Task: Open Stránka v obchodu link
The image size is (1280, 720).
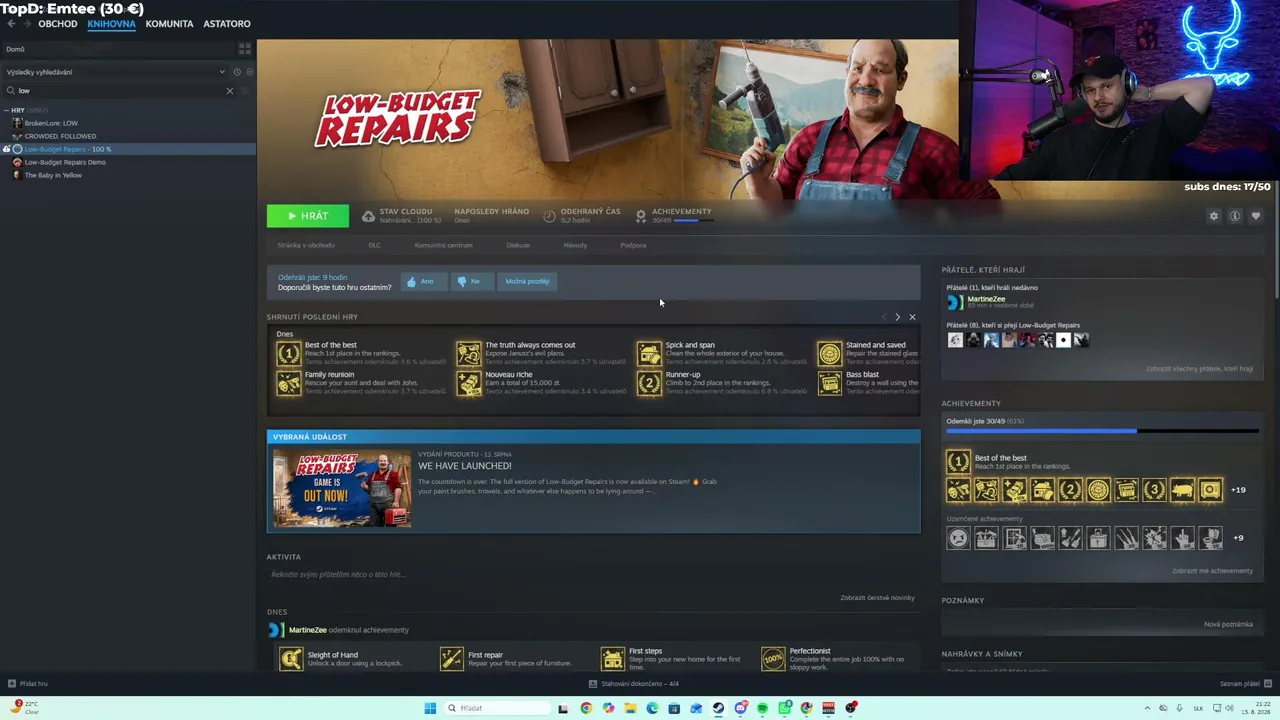Action: 306,245
